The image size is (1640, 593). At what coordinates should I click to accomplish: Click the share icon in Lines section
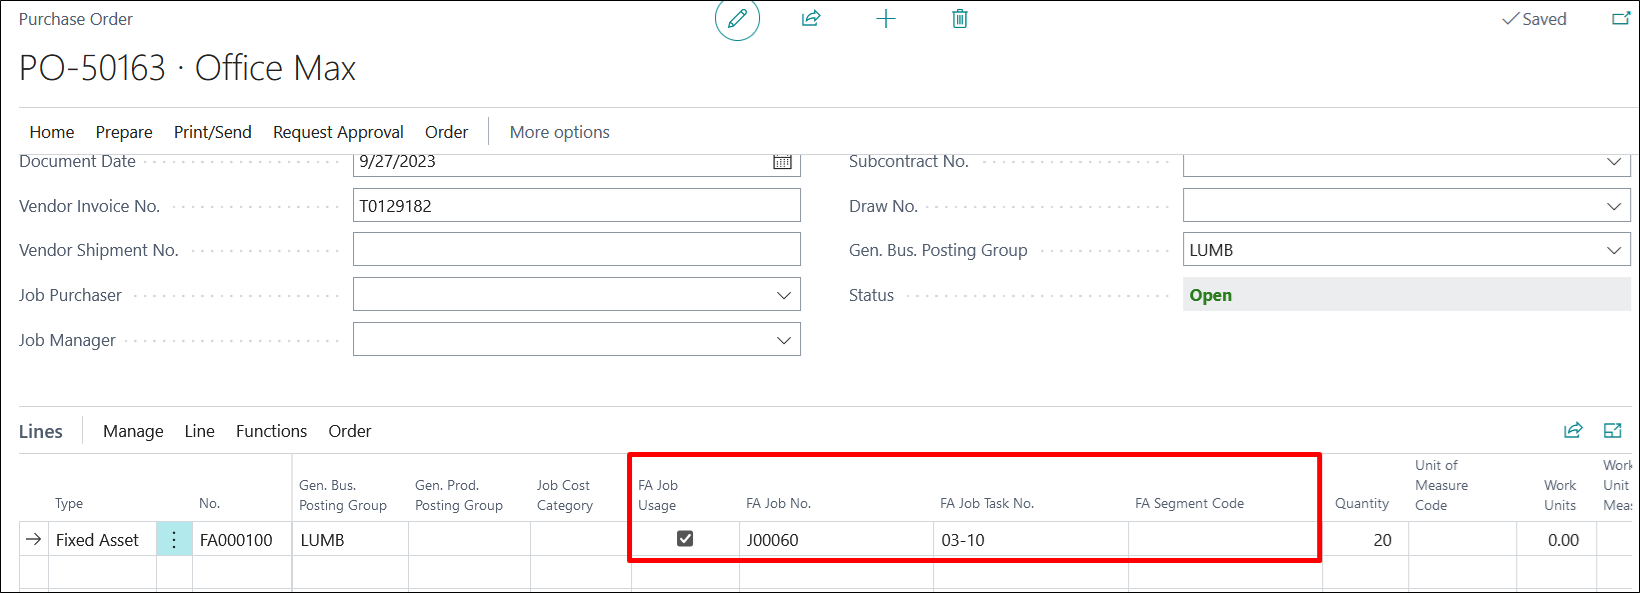1573,430
